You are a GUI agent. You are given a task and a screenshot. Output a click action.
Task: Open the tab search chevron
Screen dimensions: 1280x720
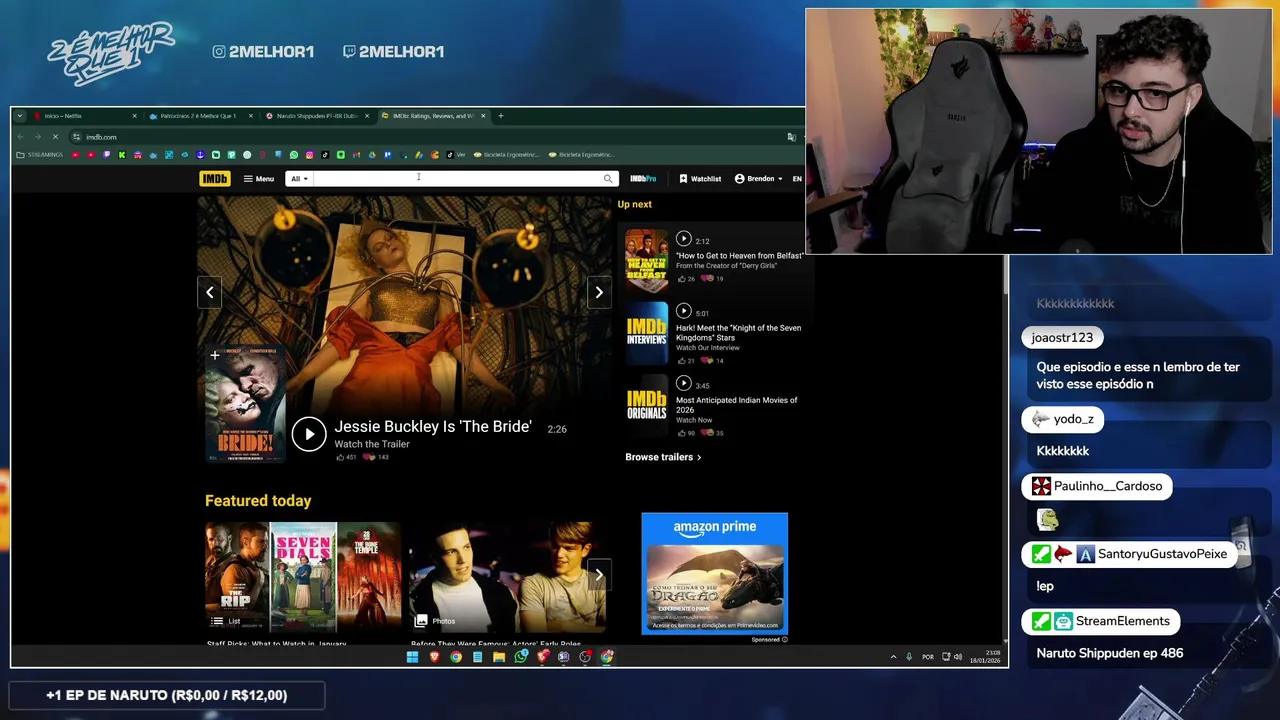pyautogui.click(x=19, y=116)
